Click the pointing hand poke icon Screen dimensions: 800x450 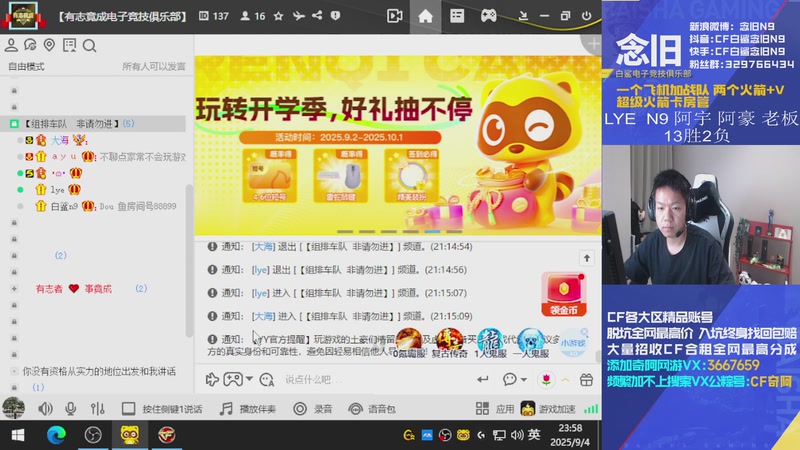(212, 379)
